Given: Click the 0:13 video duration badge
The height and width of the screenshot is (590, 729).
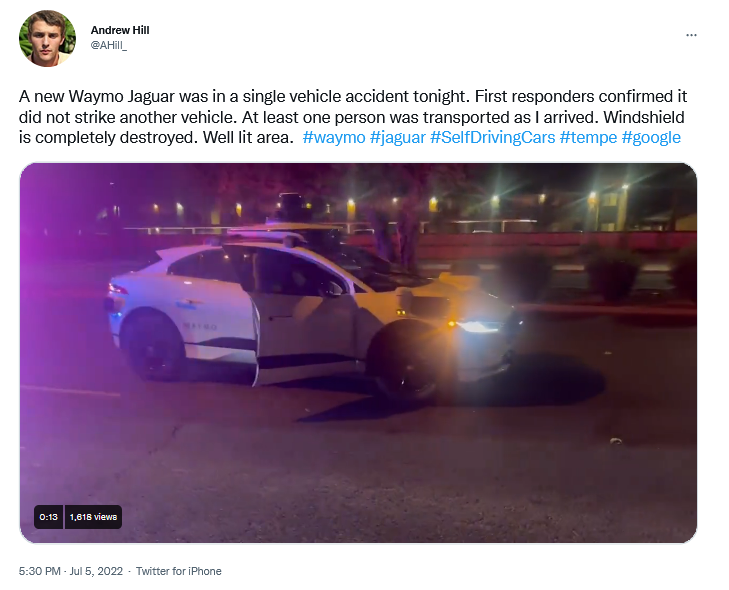Looking at the screenshot, I should (x=48, y=517).
